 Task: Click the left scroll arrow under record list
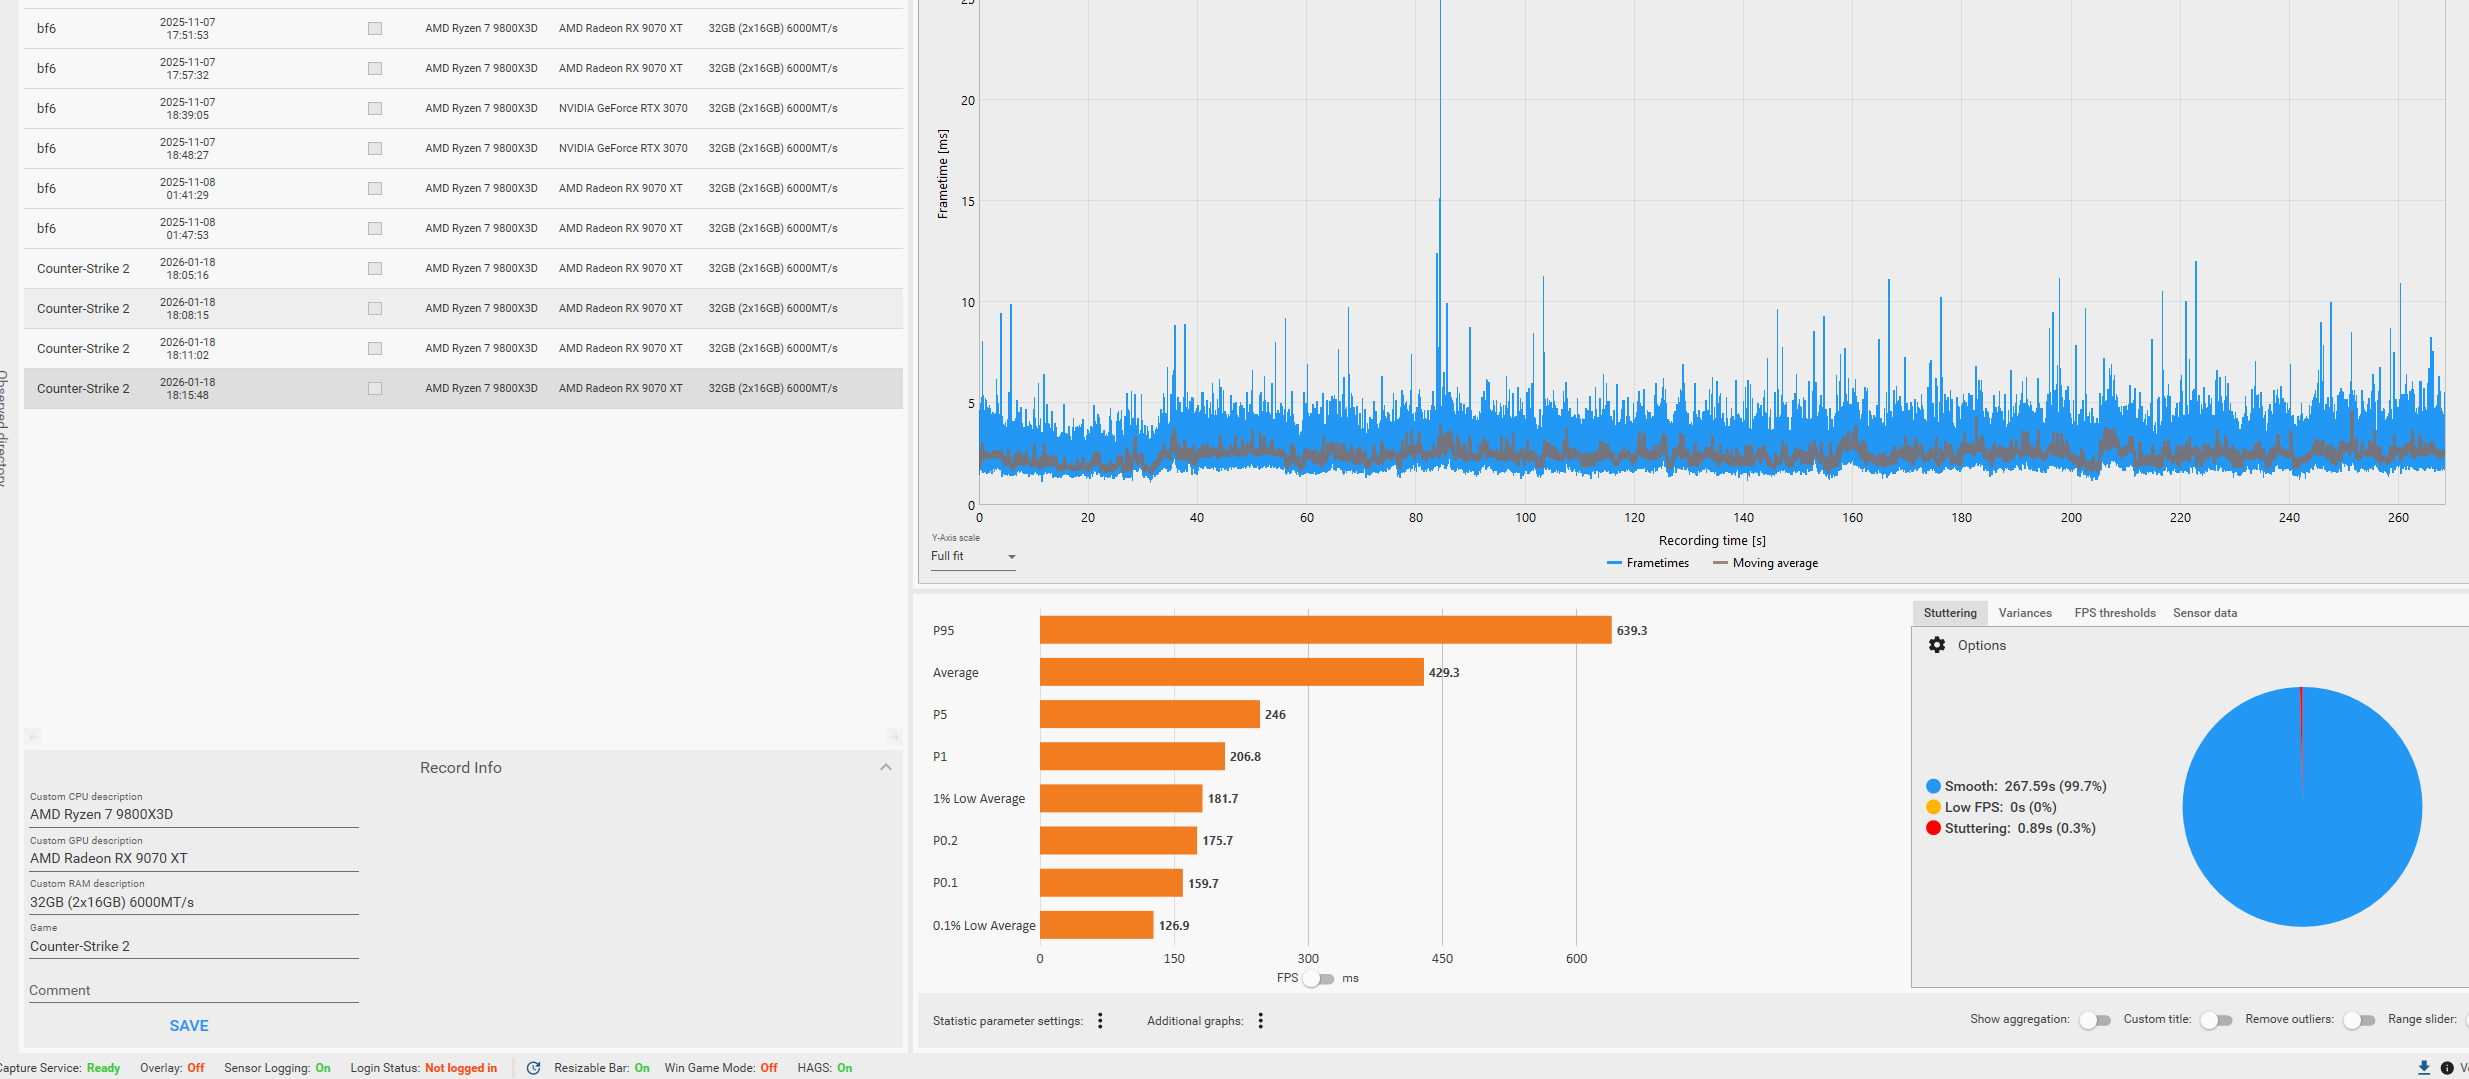tap(33, 737)
